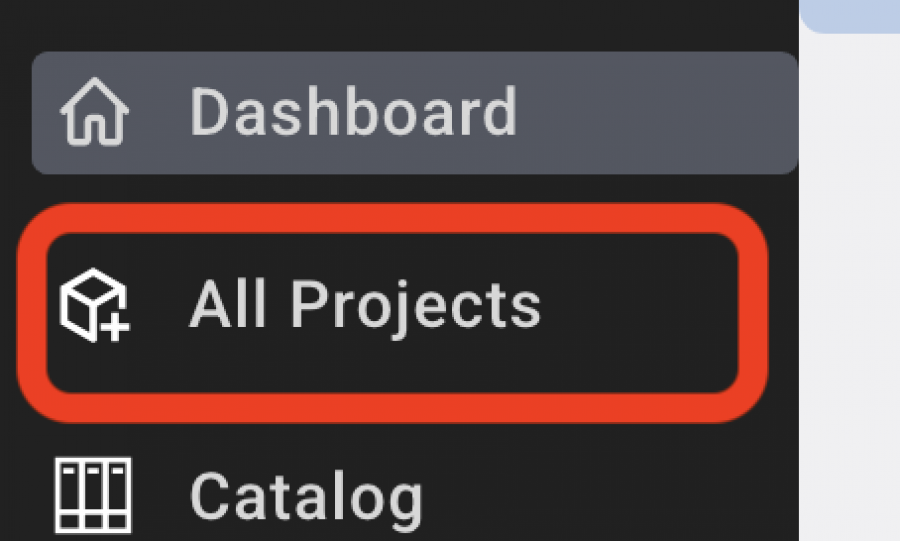Click the Catalog shelves icon
900x541 pixels.
click(x=93, y=495)
